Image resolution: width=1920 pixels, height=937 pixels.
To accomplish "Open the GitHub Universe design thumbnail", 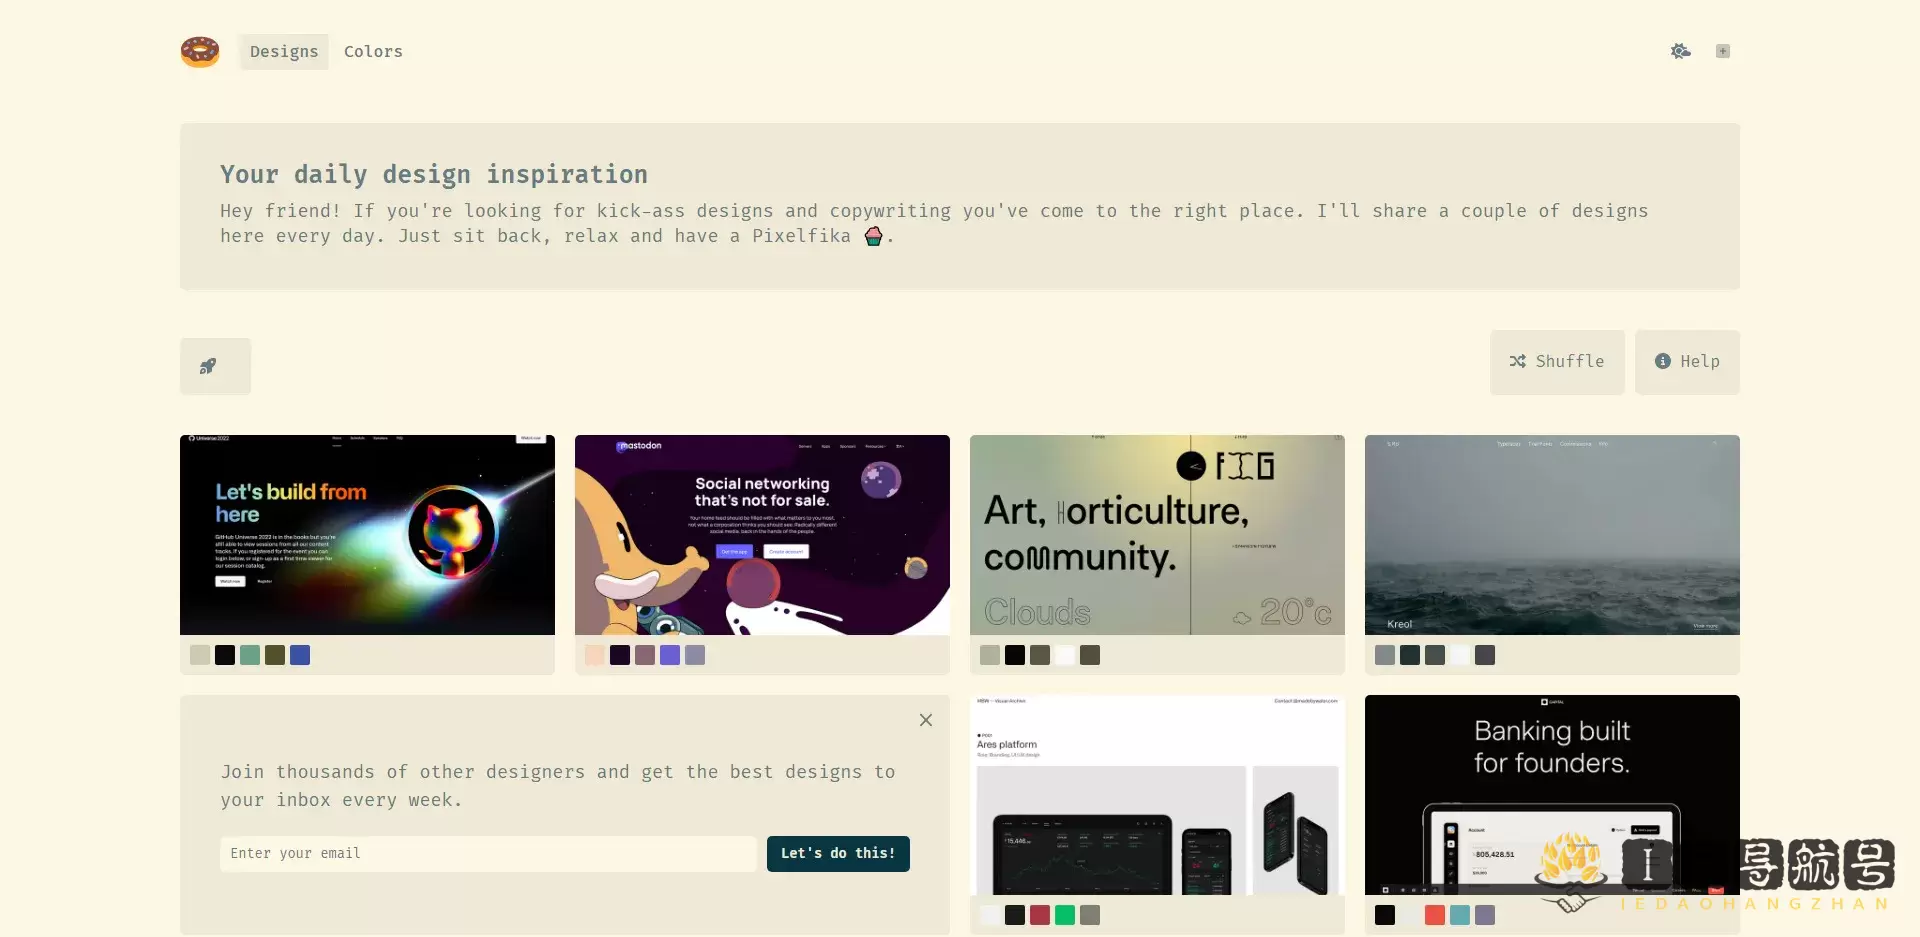I will click(367, 535).
